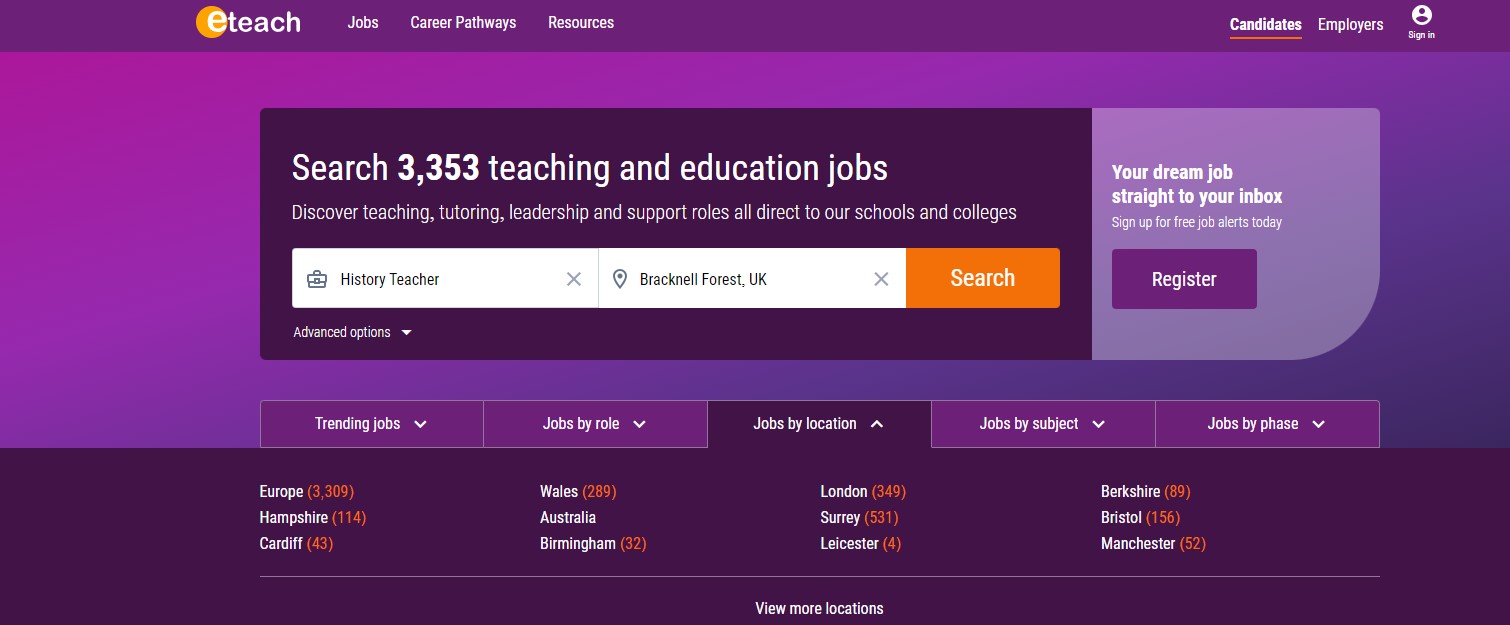This screenshot has height=625, width=1510.
Task: Open Berkshire jobs link
Action: click(x=1146, y=492)
